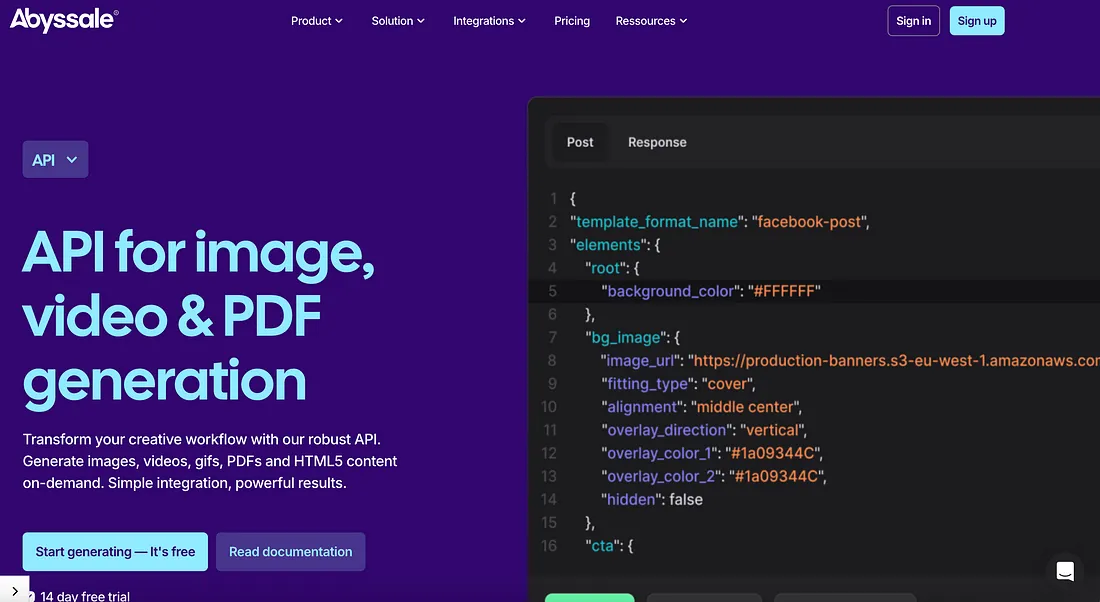Click the "overlay_color_2" key

click(x=660, y=476)
